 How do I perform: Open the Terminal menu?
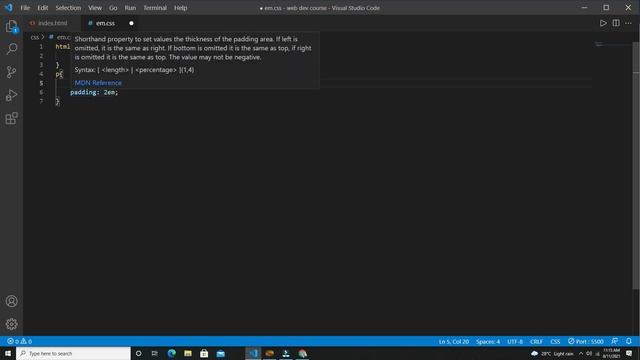pyautogui.click(x=155, y=8)
